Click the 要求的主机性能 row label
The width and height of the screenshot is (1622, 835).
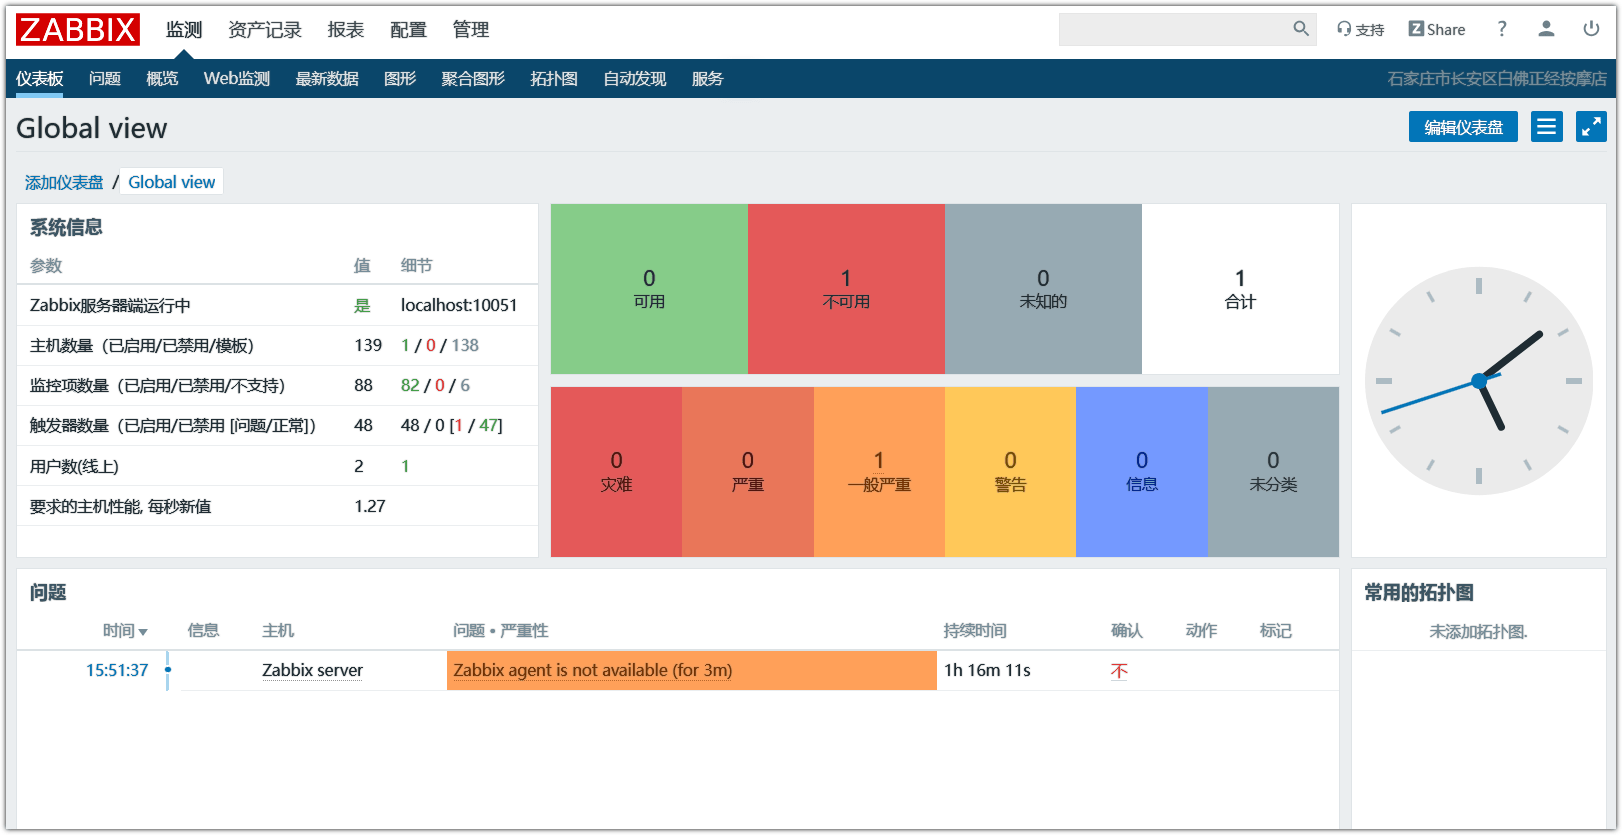(x=121, y=506)
